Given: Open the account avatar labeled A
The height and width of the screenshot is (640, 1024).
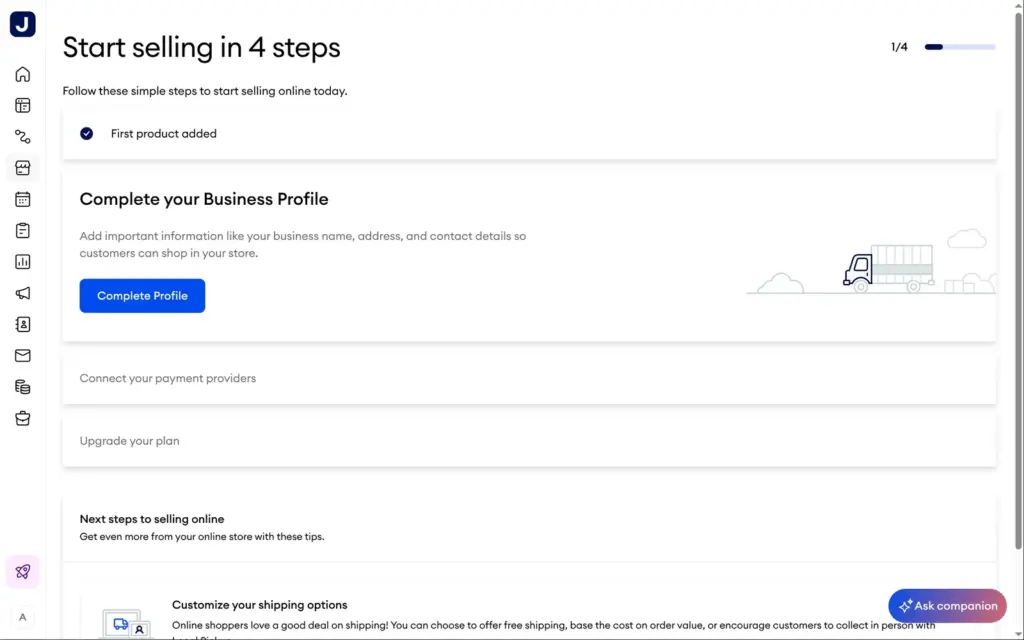Looking at the screenshot, I should [x=22, y=617].
